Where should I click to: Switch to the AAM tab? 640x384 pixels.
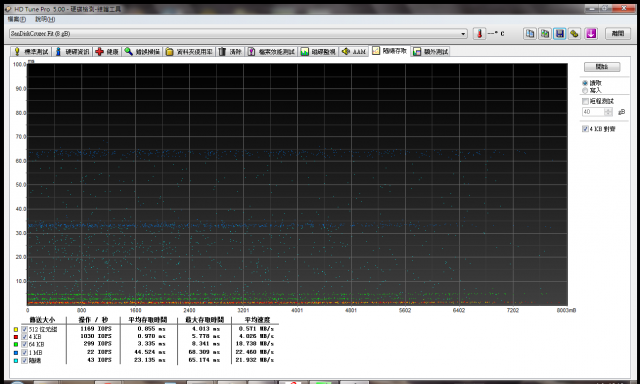[x=353, y=51]
